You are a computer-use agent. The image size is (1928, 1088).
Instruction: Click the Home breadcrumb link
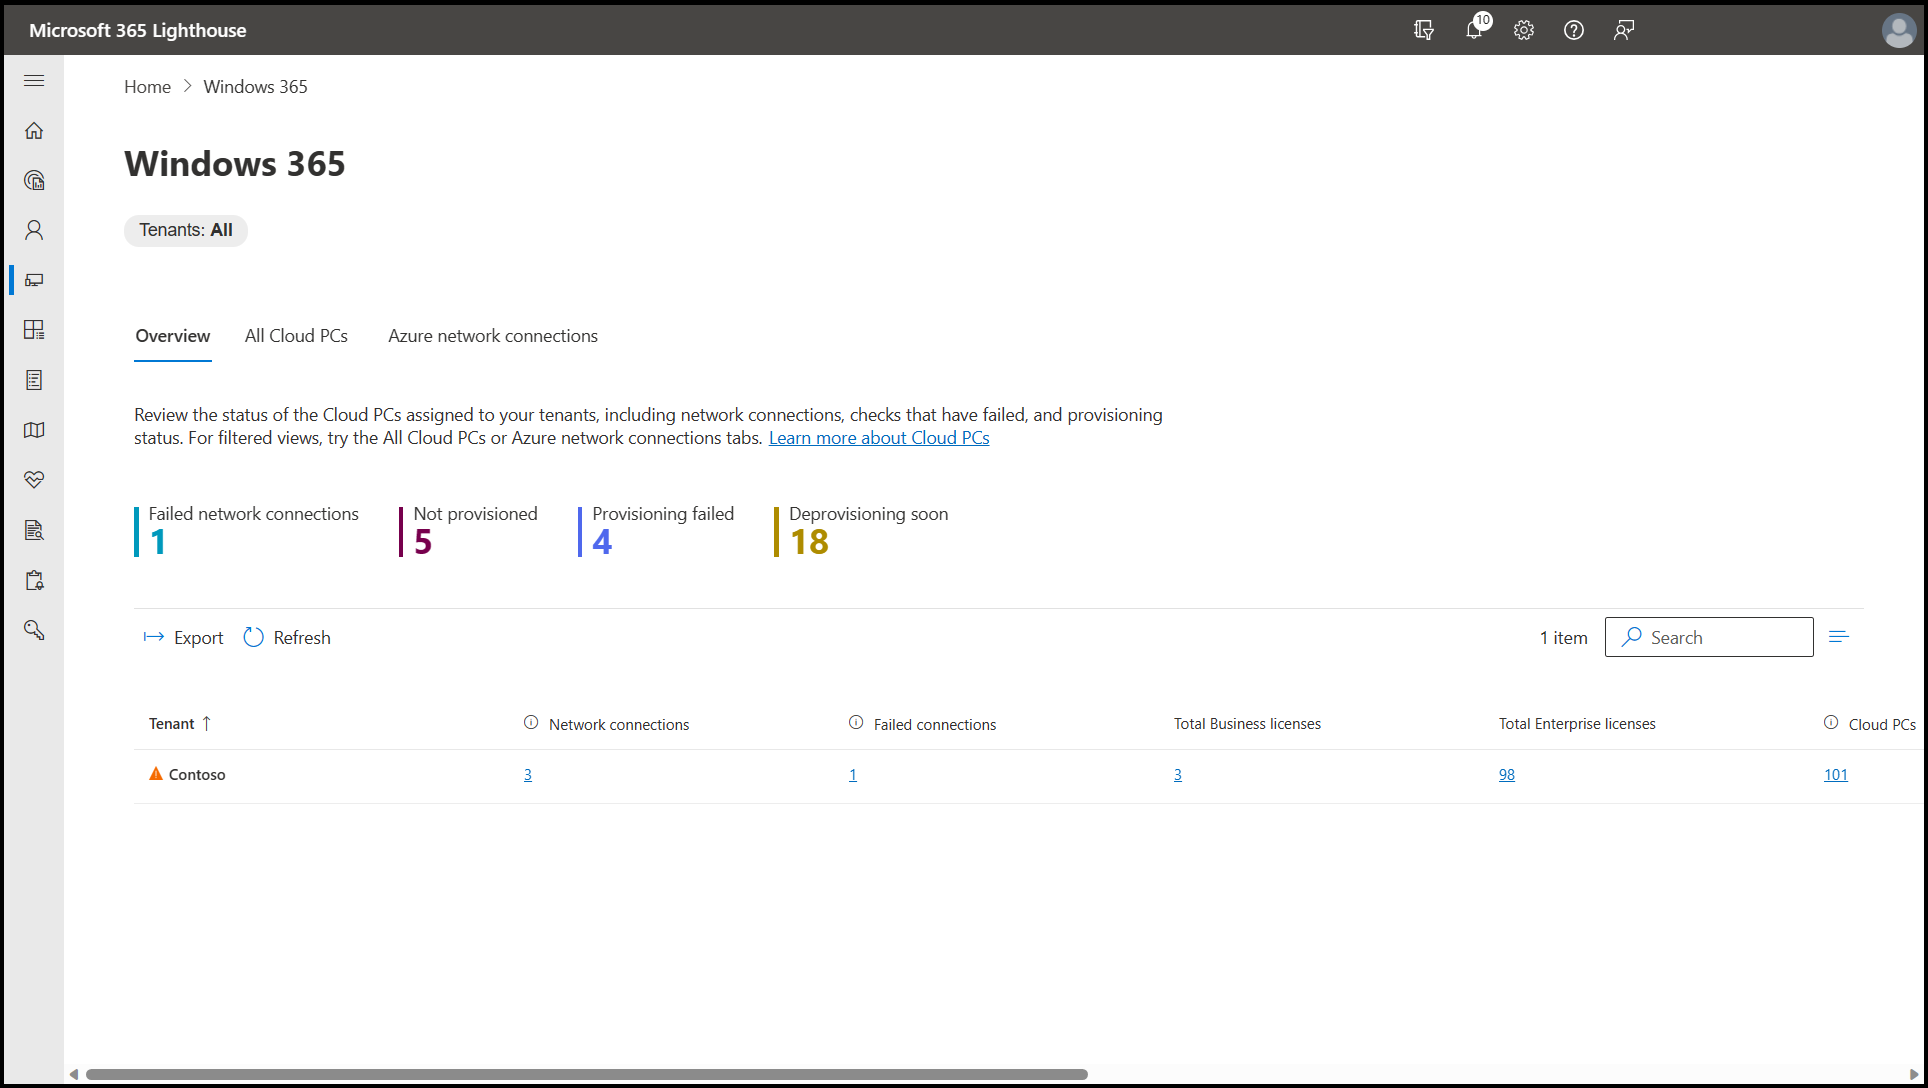pos(147,87)
